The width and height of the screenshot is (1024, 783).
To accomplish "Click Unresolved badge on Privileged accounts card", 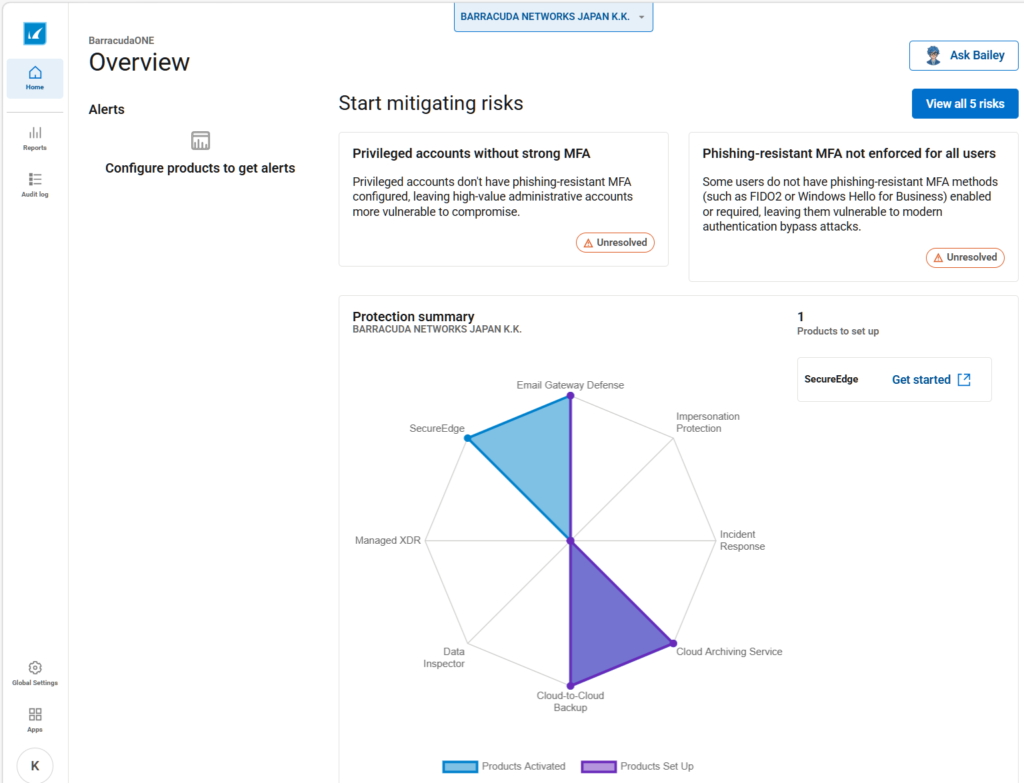I will (x=615, y=242).
